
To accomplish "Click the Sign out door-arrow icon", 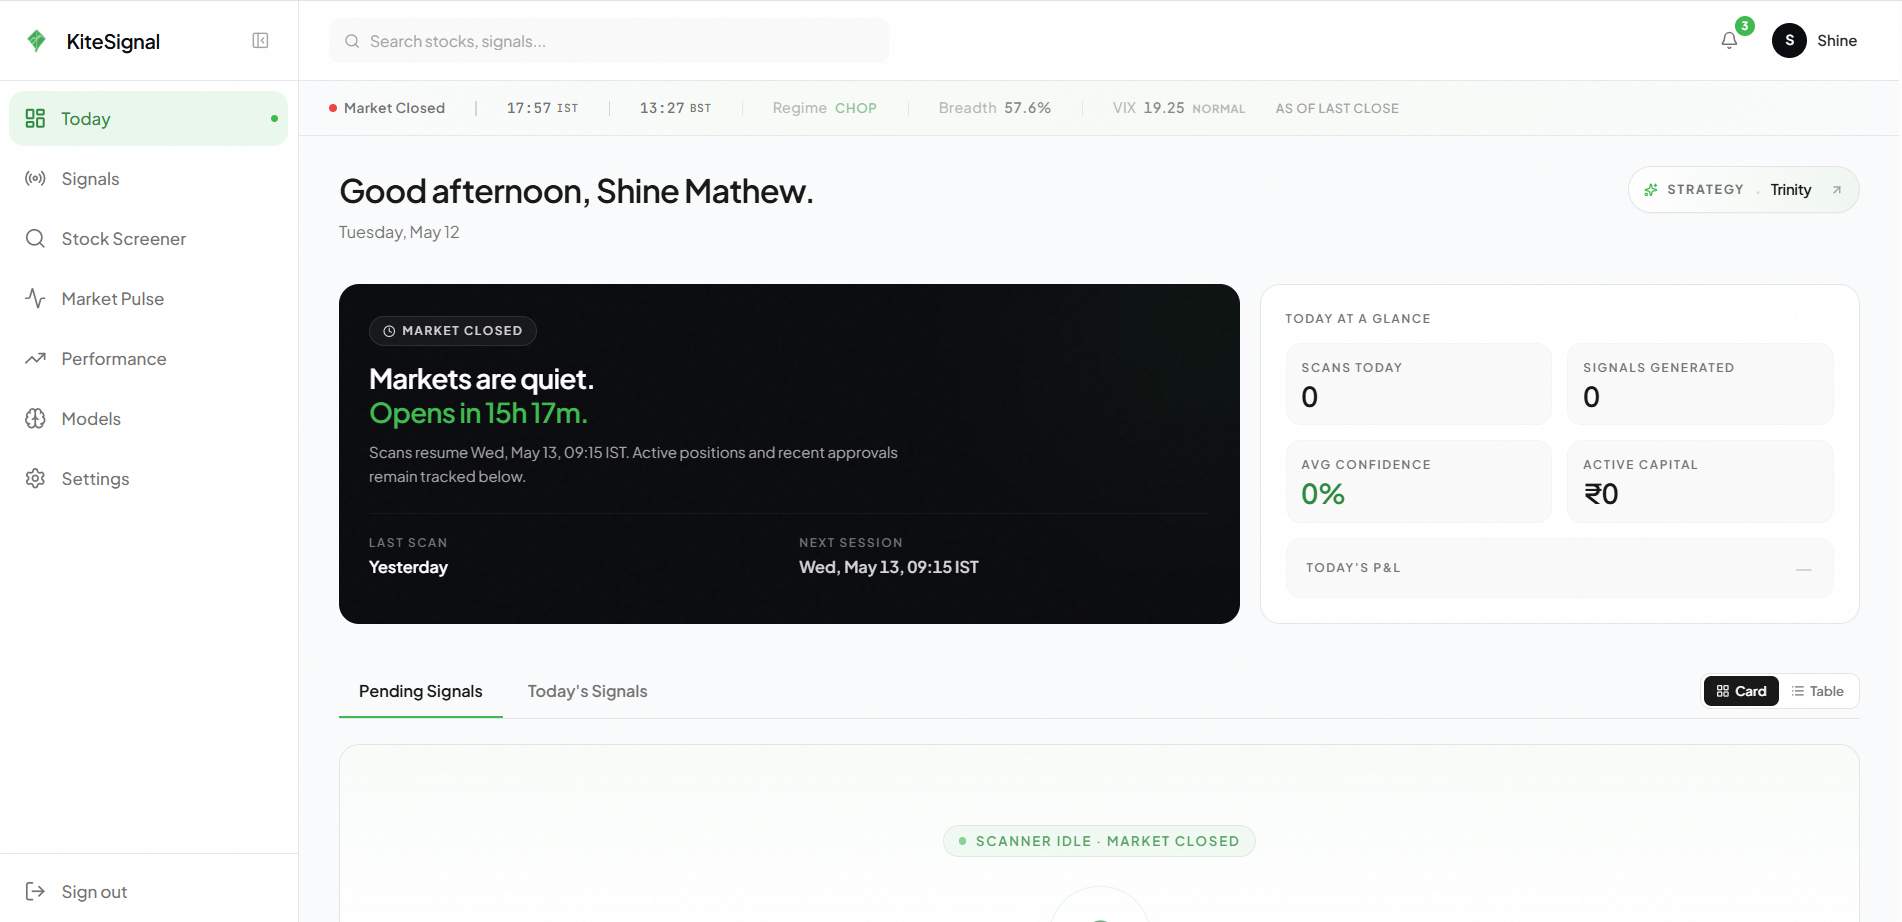I will coord(35,892).
